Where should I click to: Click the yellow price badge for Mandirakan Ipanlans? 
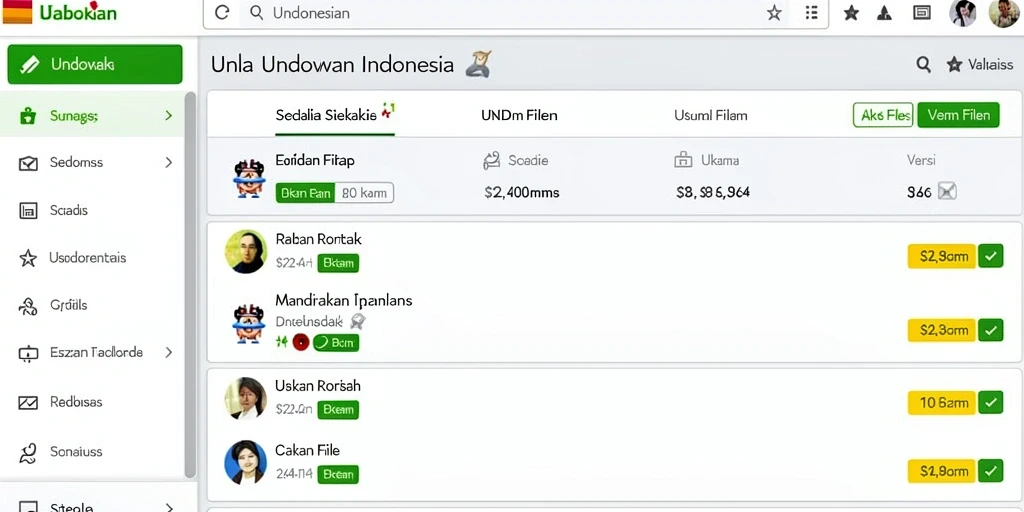(x=942, y=330)
